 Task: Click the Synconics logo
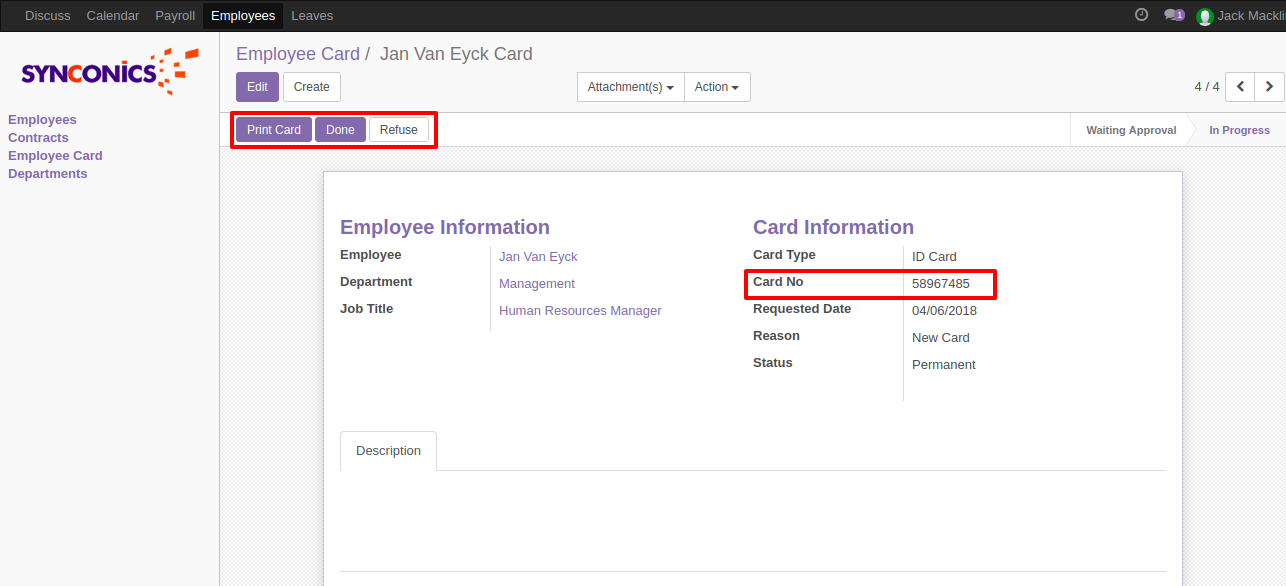coord(109,71)
